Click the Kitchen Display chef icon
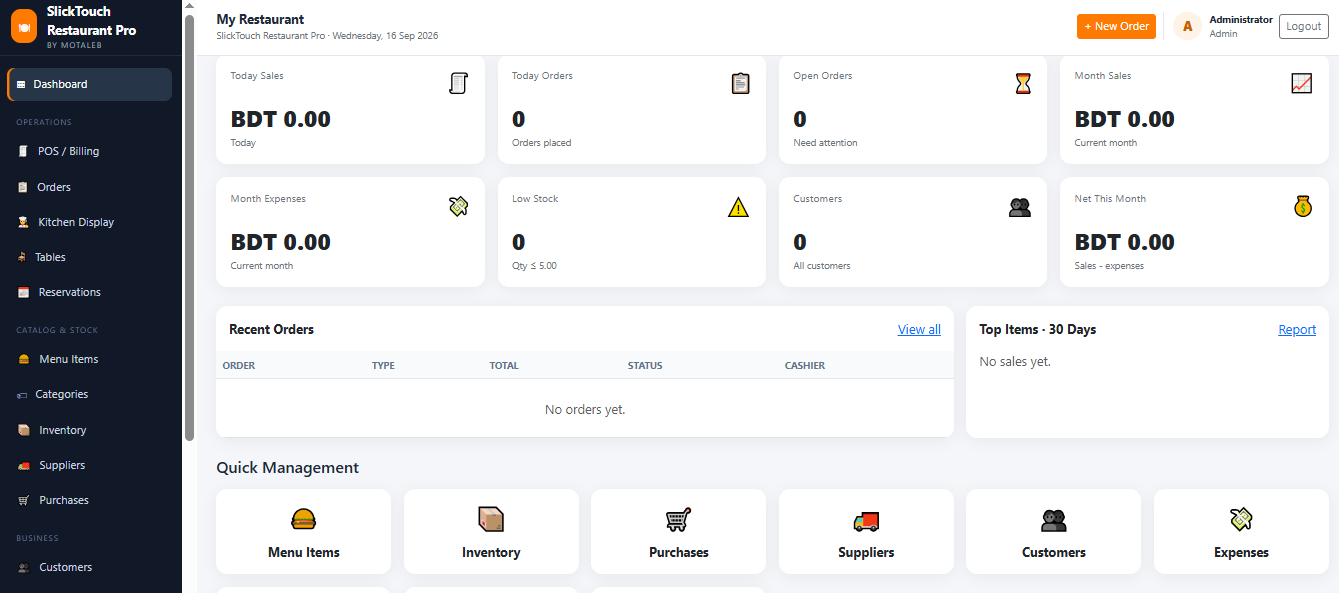This screenshot has width=1339, height=593. 23,222
